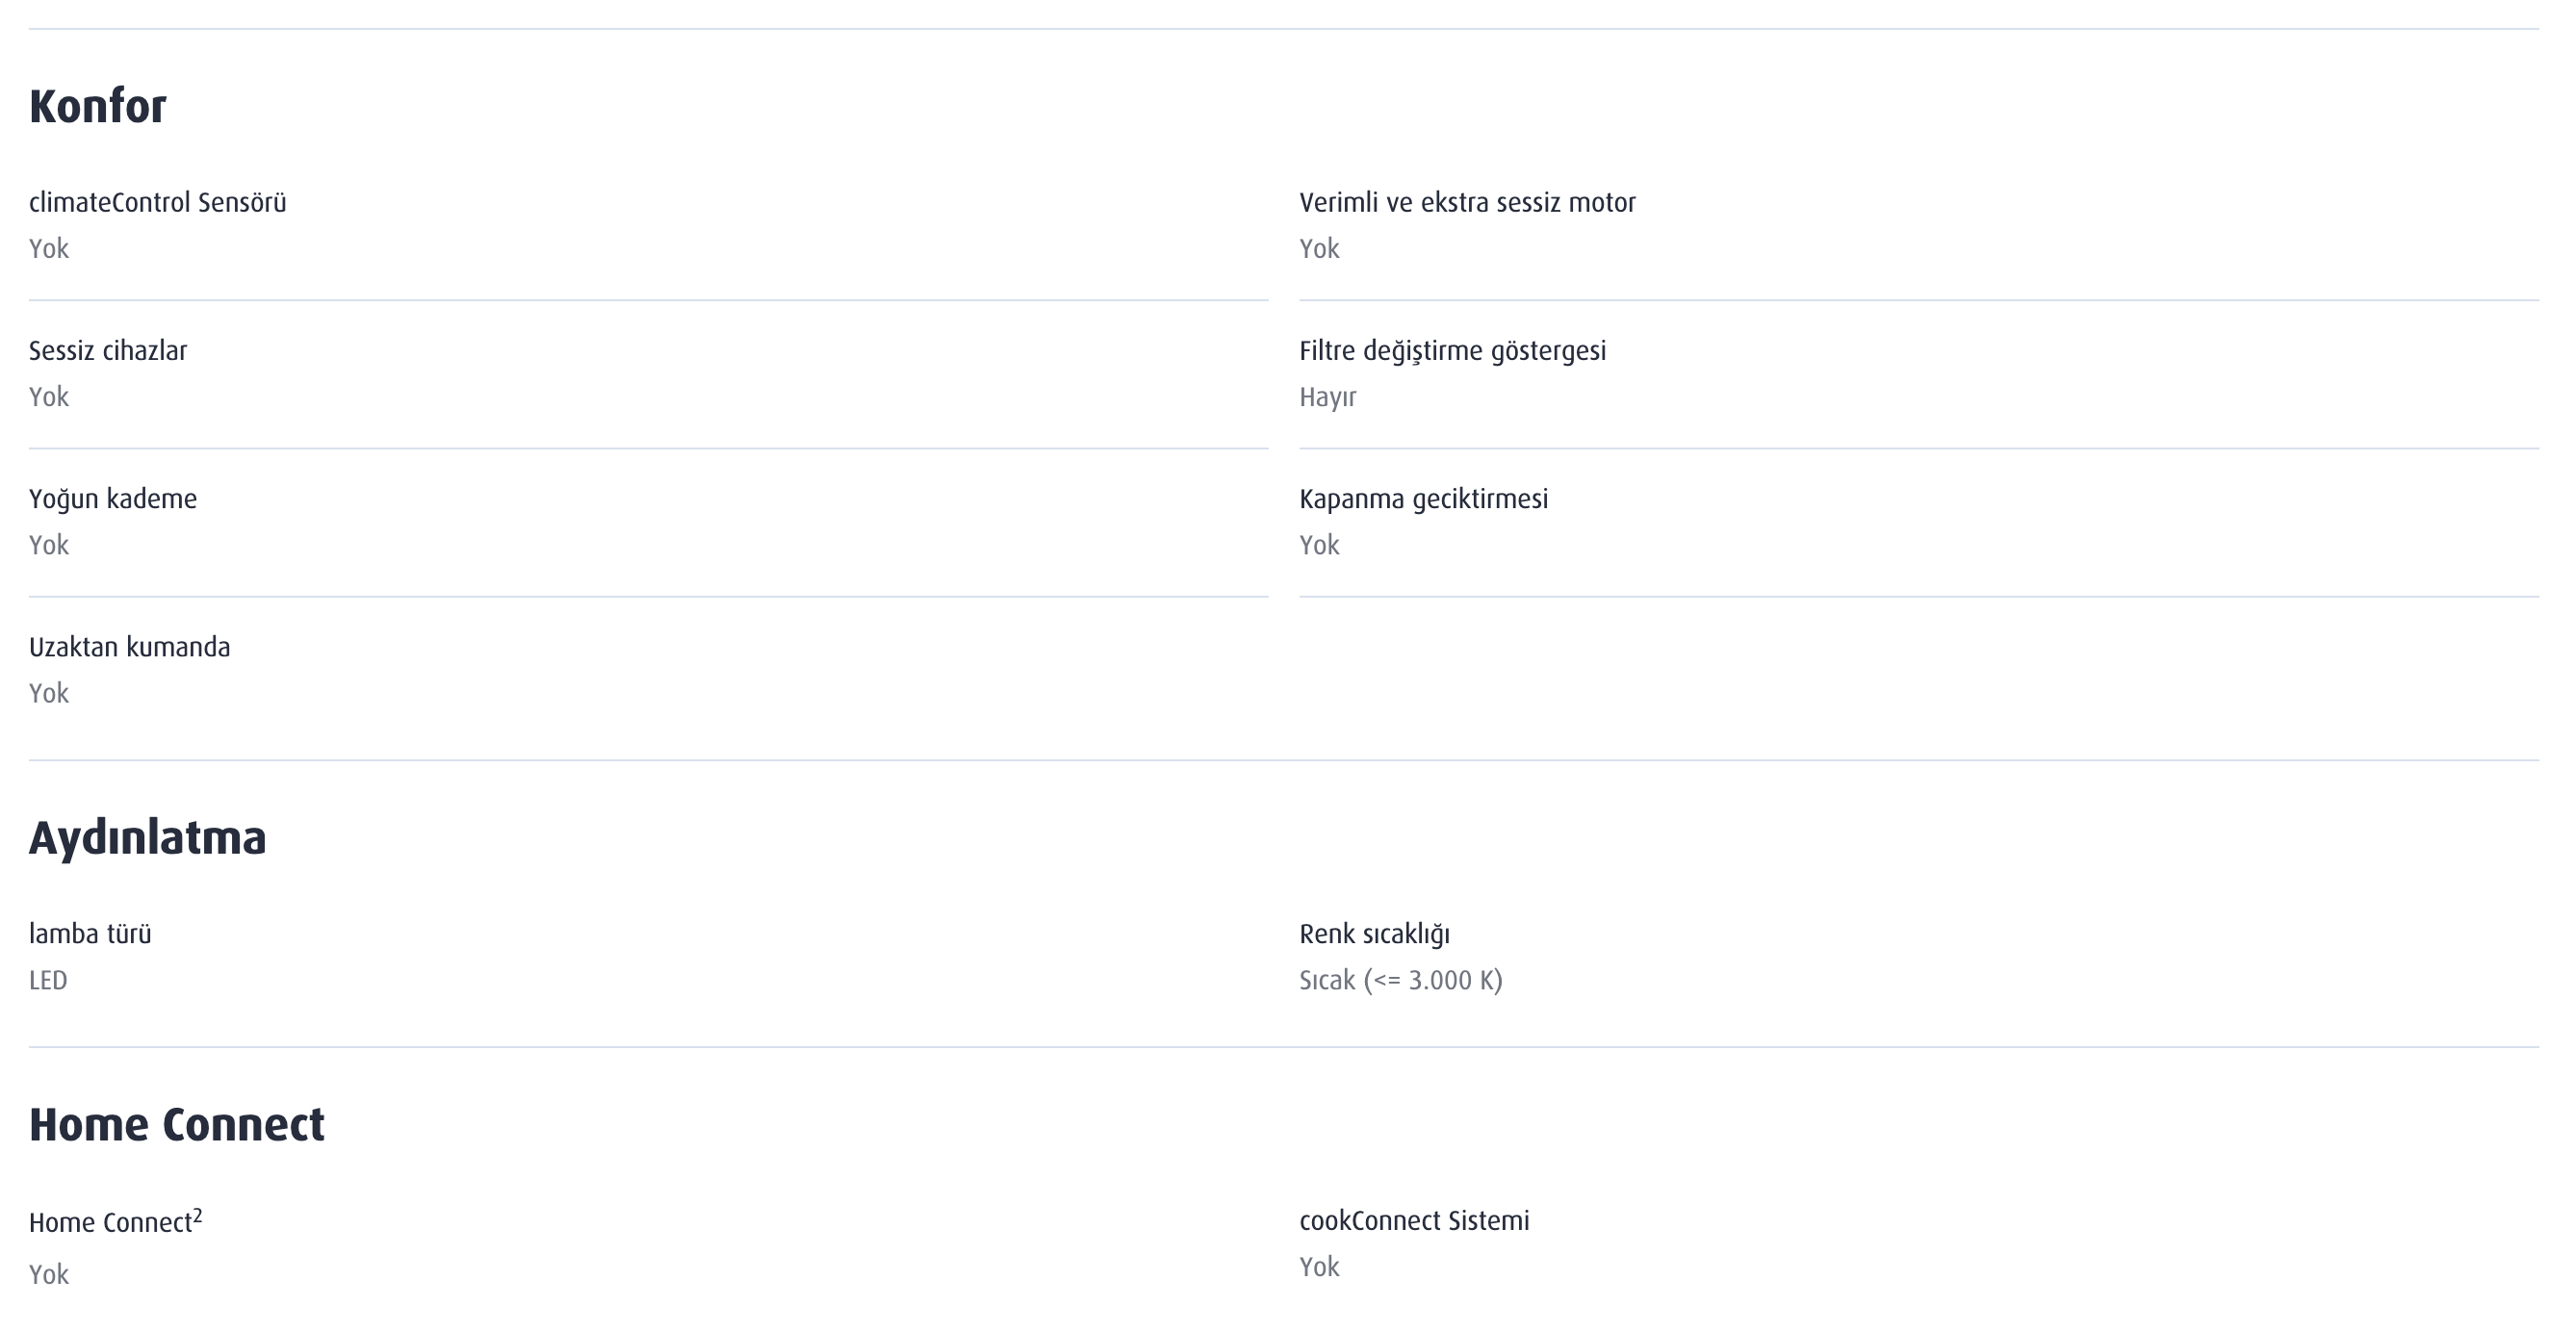Click the lamba türü label
This screenshot has width=2576, height=1332.
90,934
